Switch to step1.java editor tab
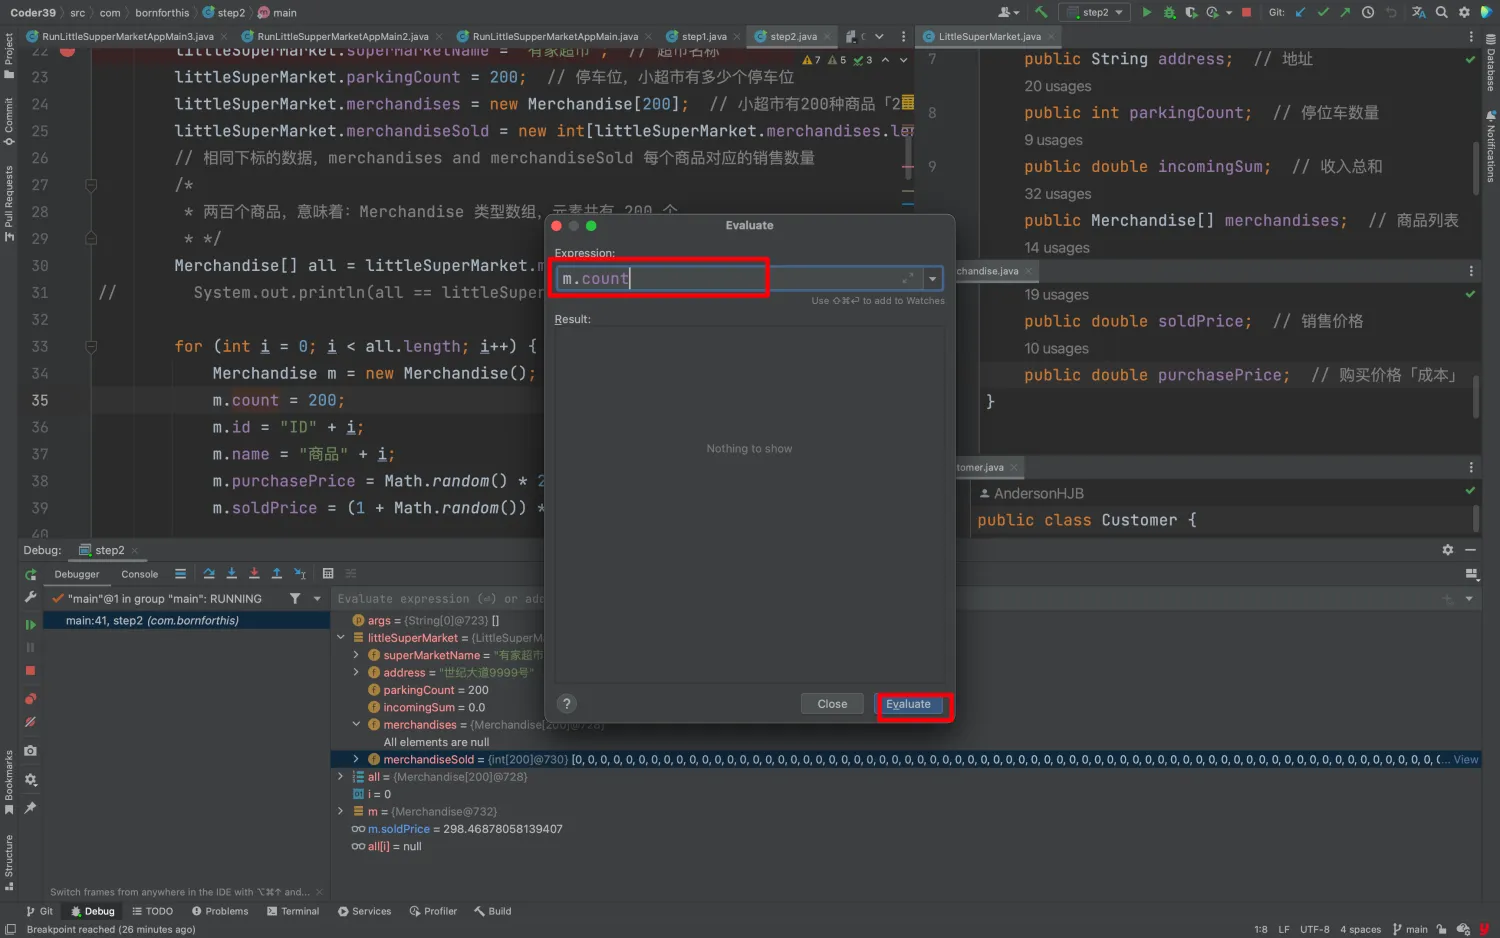Screen dimensions: 1500x938 (704, 36)
